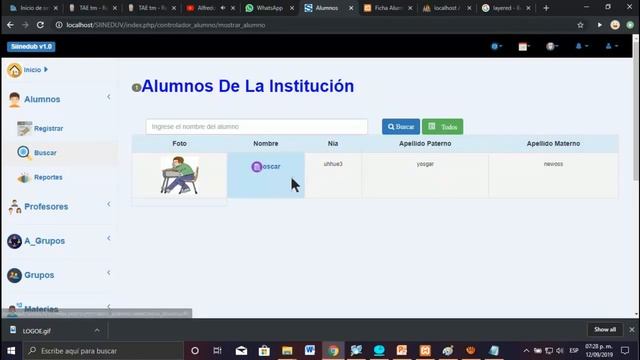640x360 pixels.
Task: Expand the Materias menu chevron
Action: click(x=109, y=306)
